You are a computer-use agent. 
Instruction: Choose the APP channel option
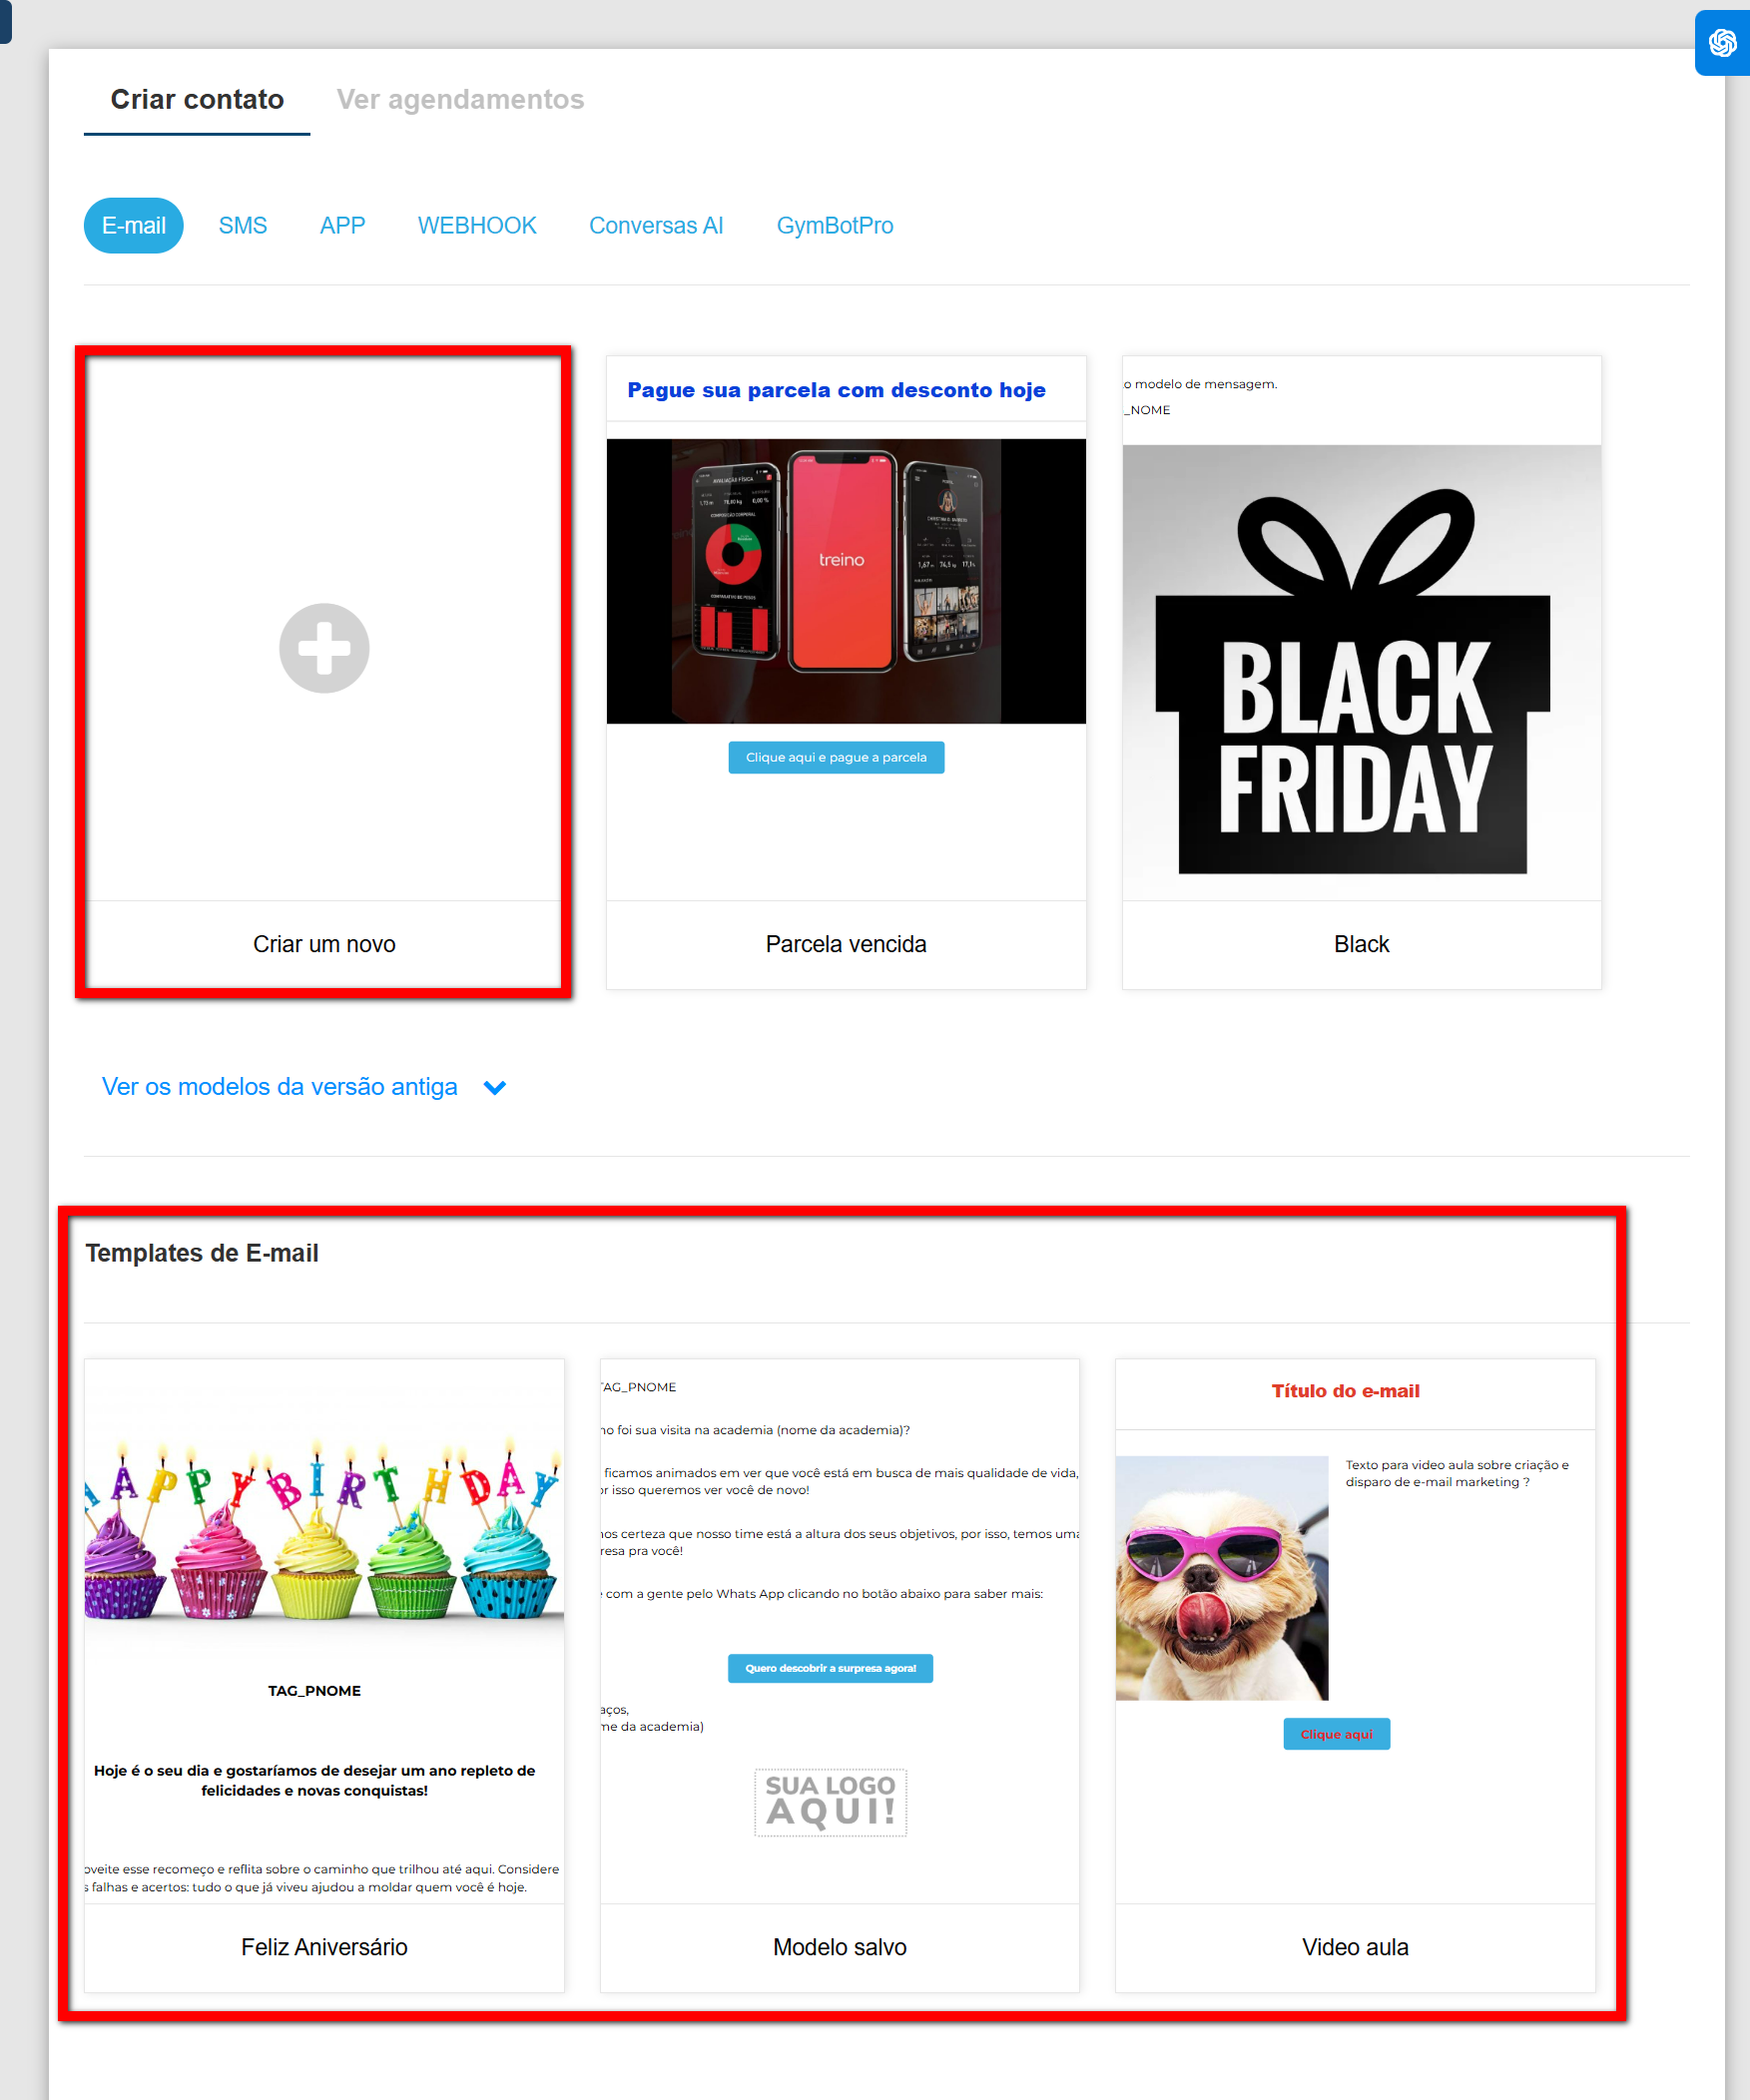(342, 226)
